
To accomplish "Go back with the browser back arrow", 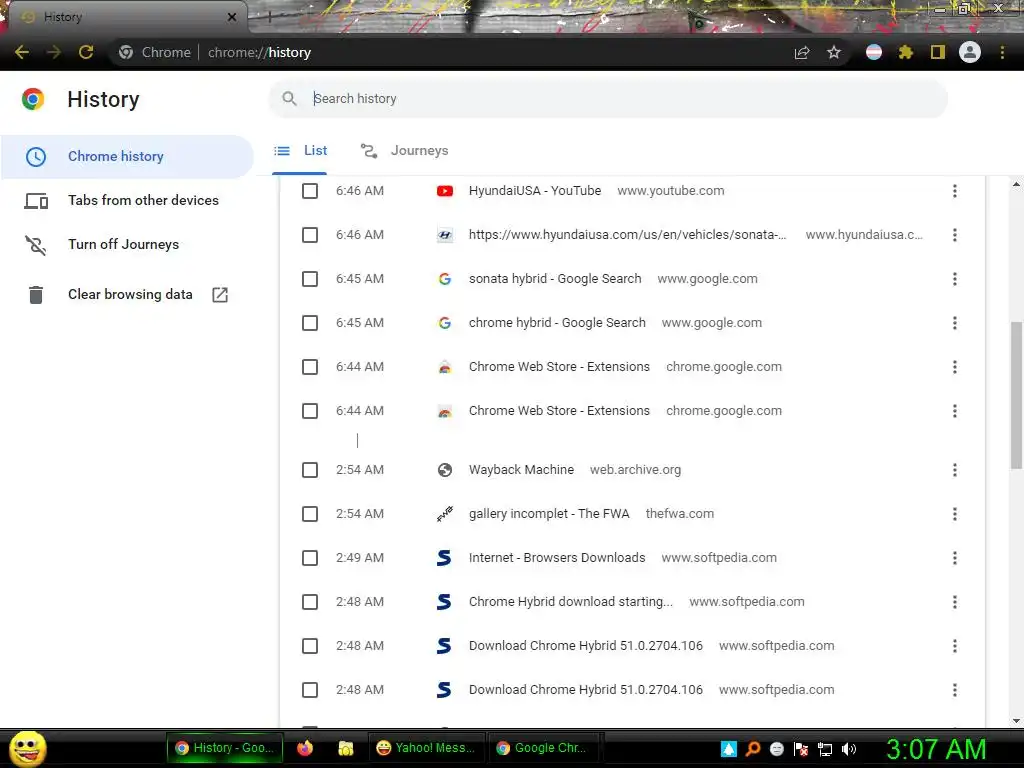I will (x=22, y=52).
